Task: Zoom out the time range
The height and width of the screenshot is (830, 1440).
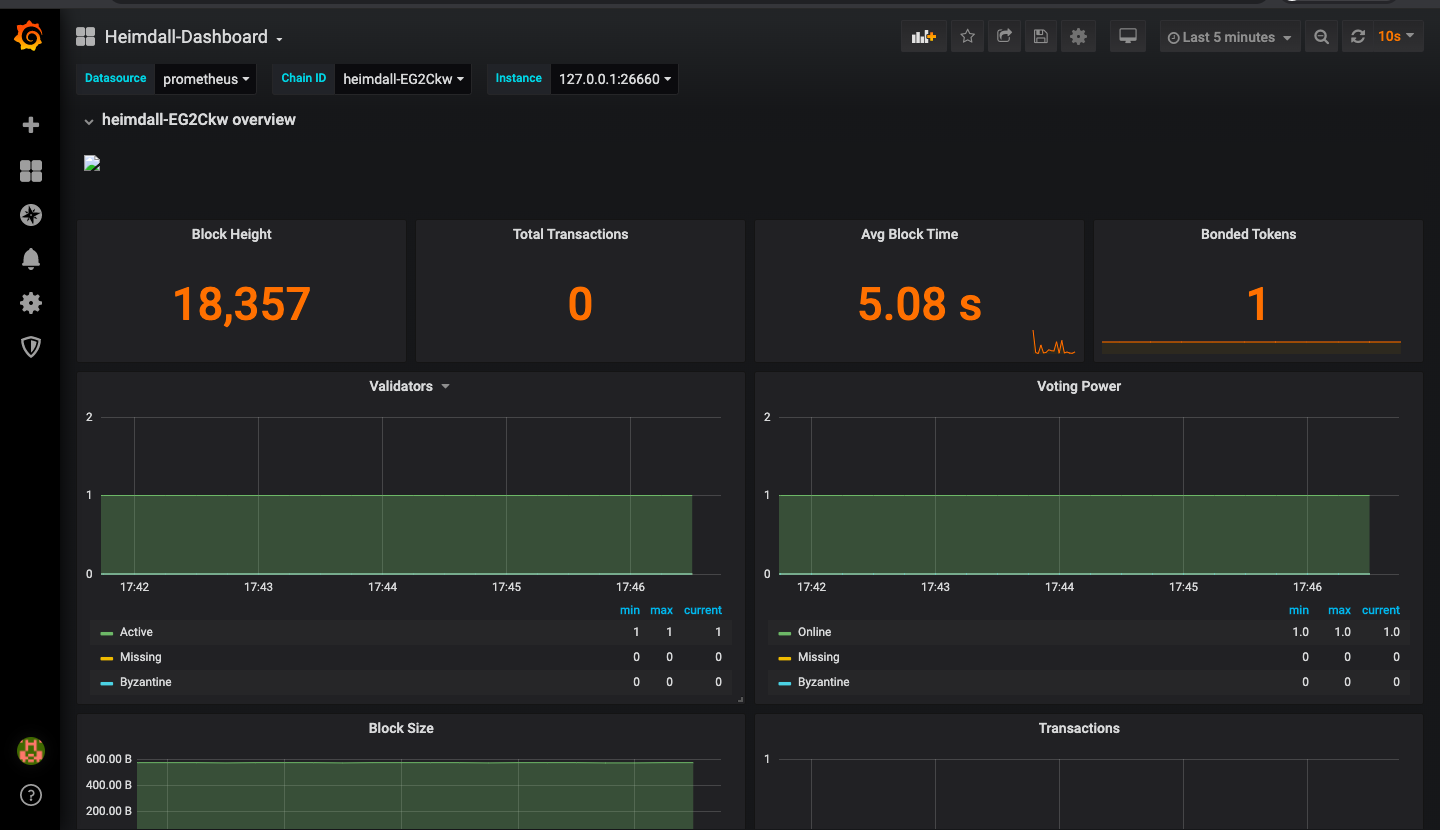Action: click(x=1321, y=37)
